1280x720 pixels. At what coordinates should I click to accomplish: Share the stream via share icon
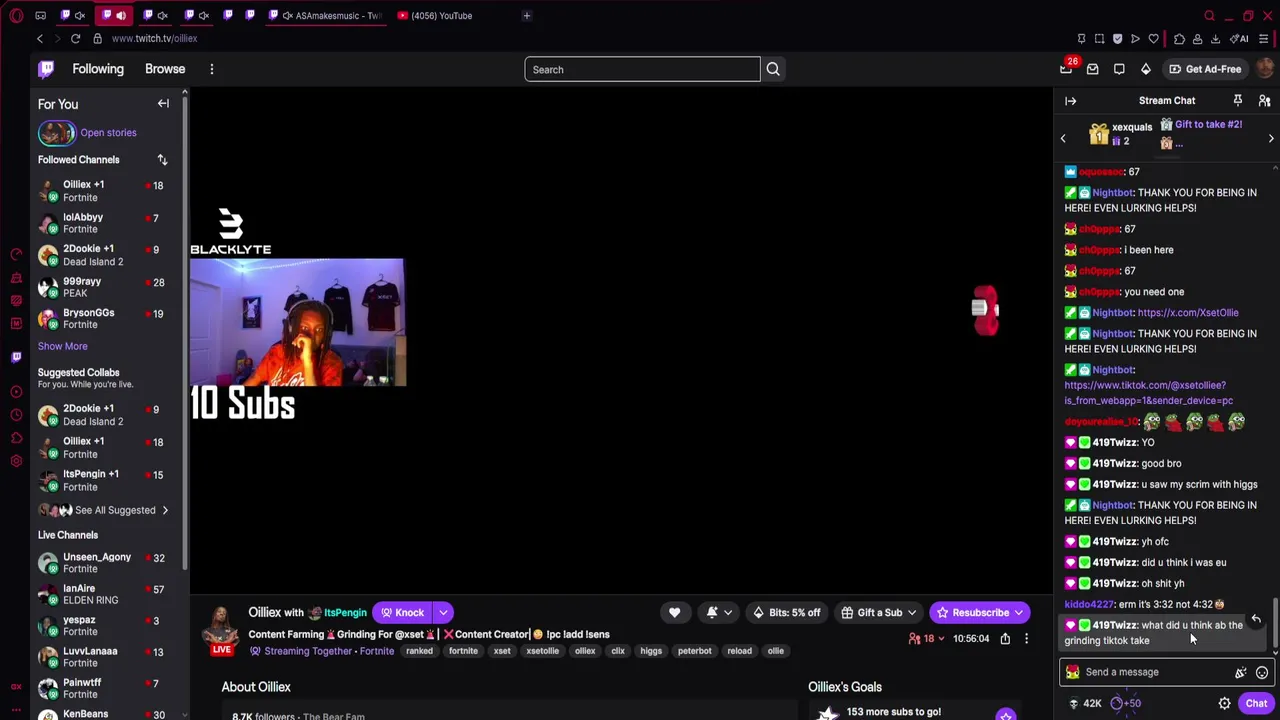(1005, 638)
